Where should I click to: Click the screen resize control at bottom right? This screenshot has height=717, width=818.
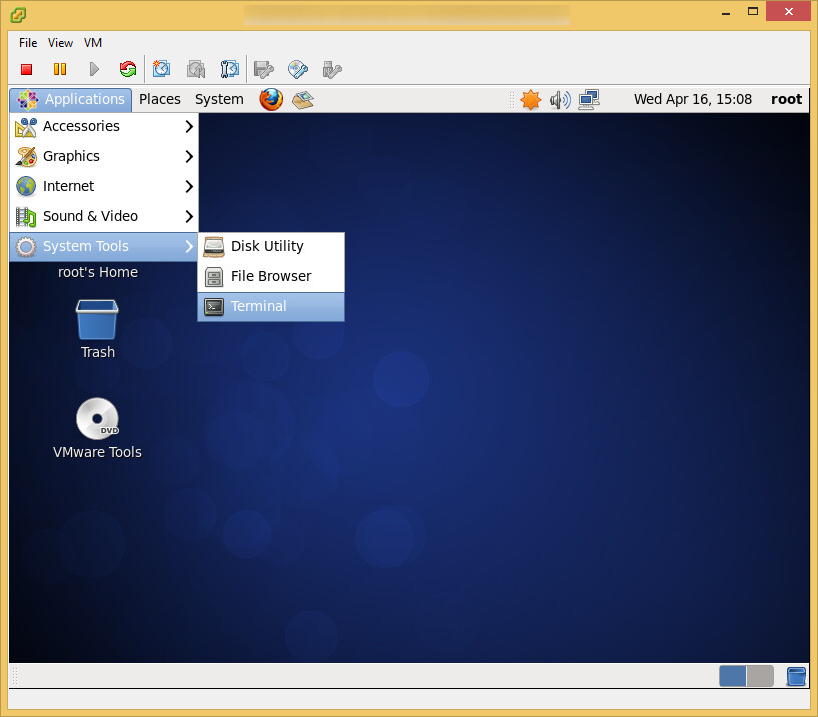pyautogui.click(x=796, y=676)
